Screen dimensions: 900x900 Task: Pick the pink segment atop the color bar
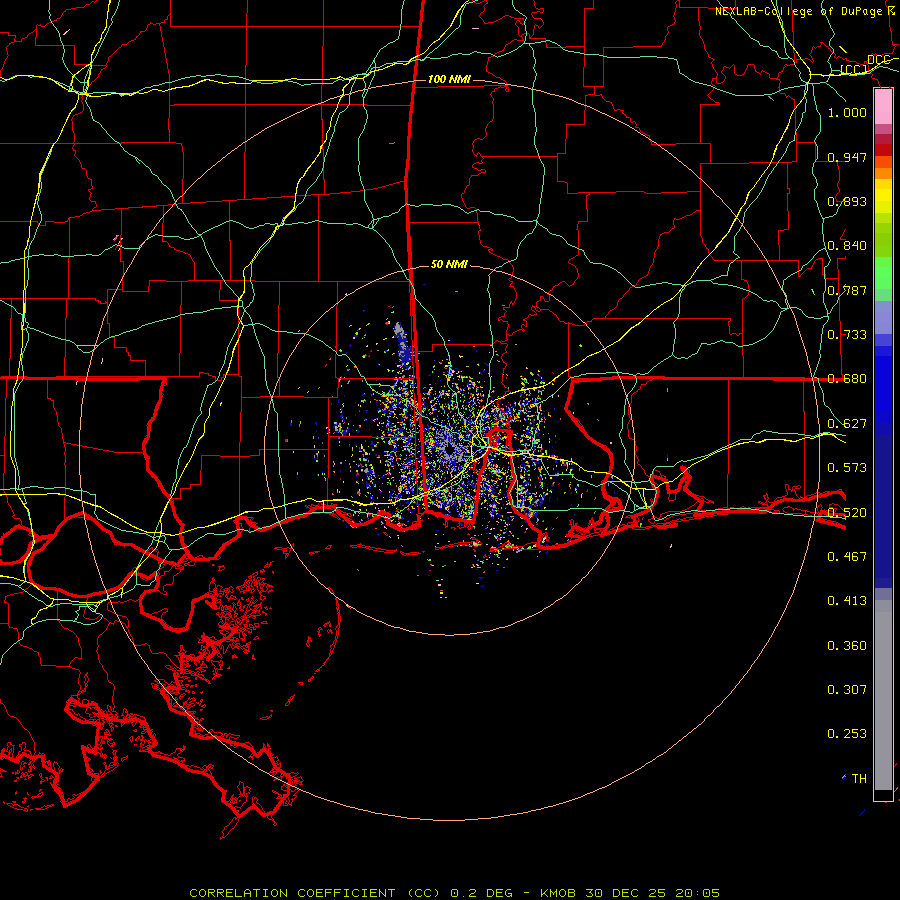click(883, 107)
